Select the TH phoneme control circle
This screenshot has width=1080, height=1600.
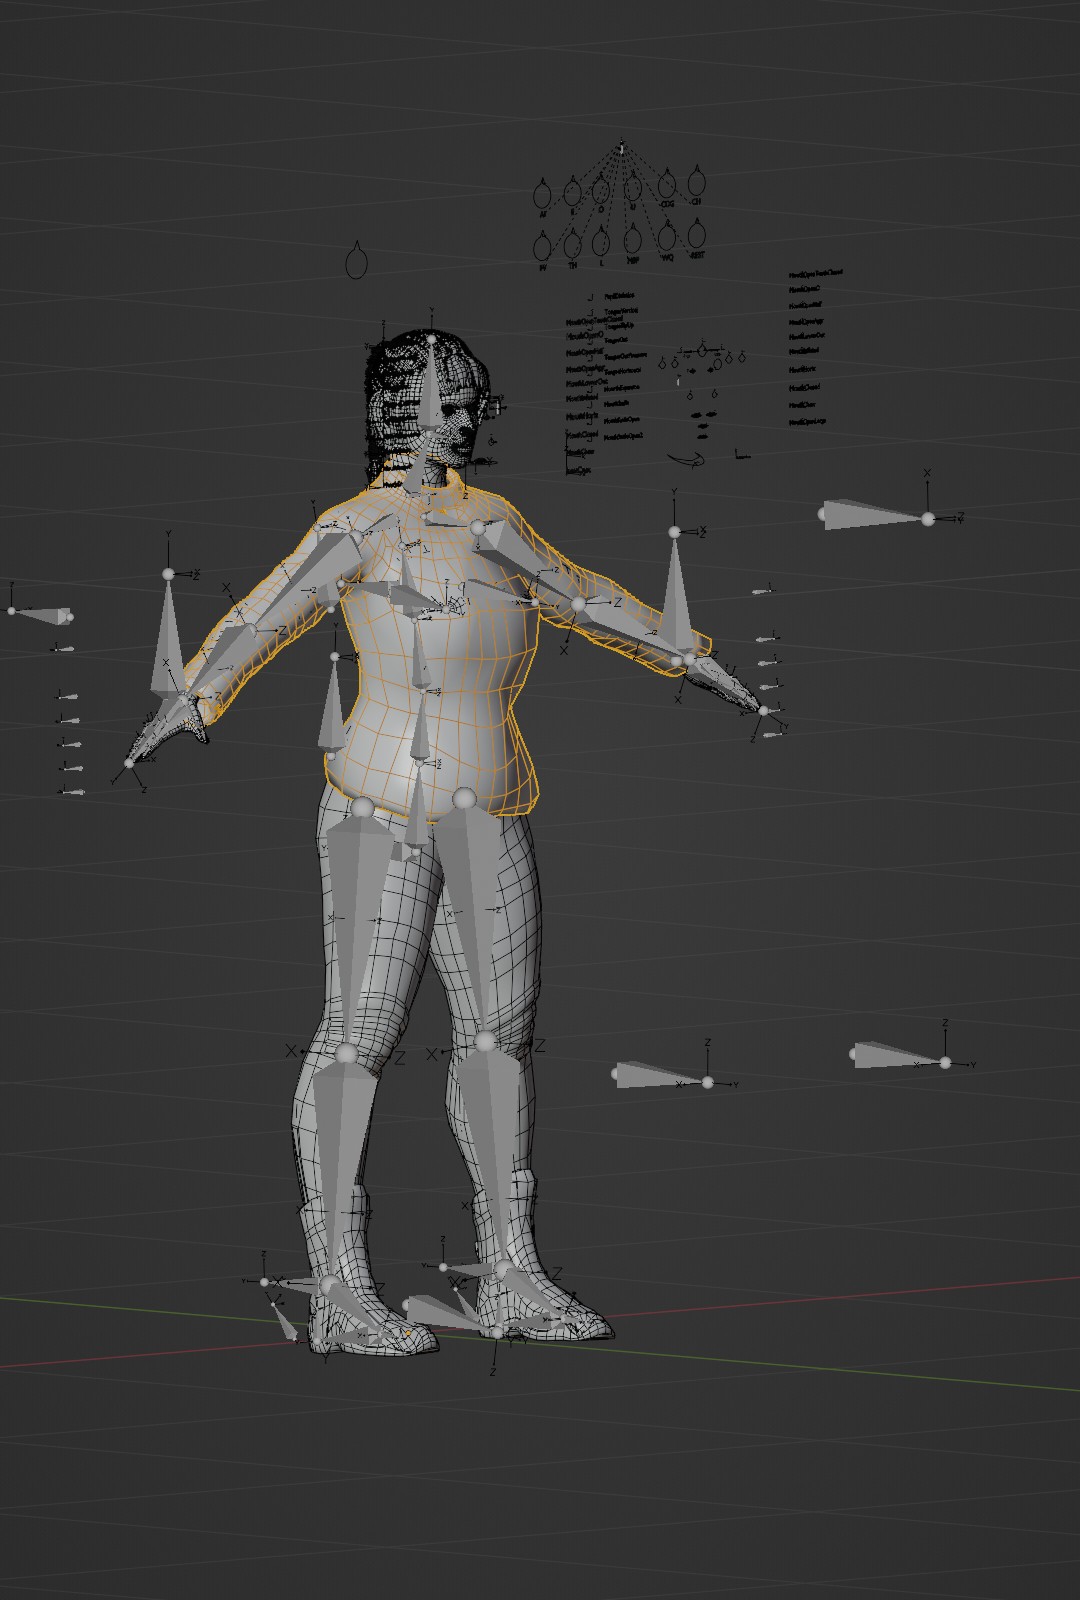click(572, 245)
